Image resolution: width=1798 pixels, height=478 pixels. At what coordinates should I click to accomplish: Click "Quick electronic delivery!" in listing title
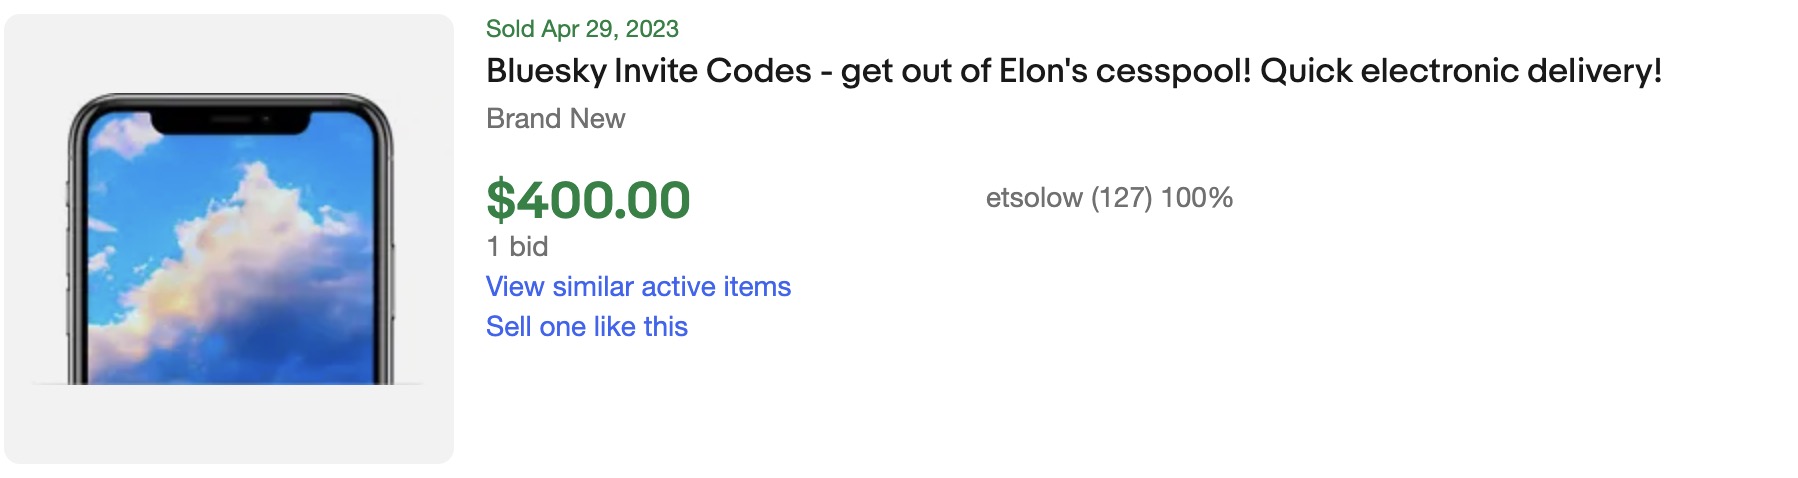coord(1461,71)
